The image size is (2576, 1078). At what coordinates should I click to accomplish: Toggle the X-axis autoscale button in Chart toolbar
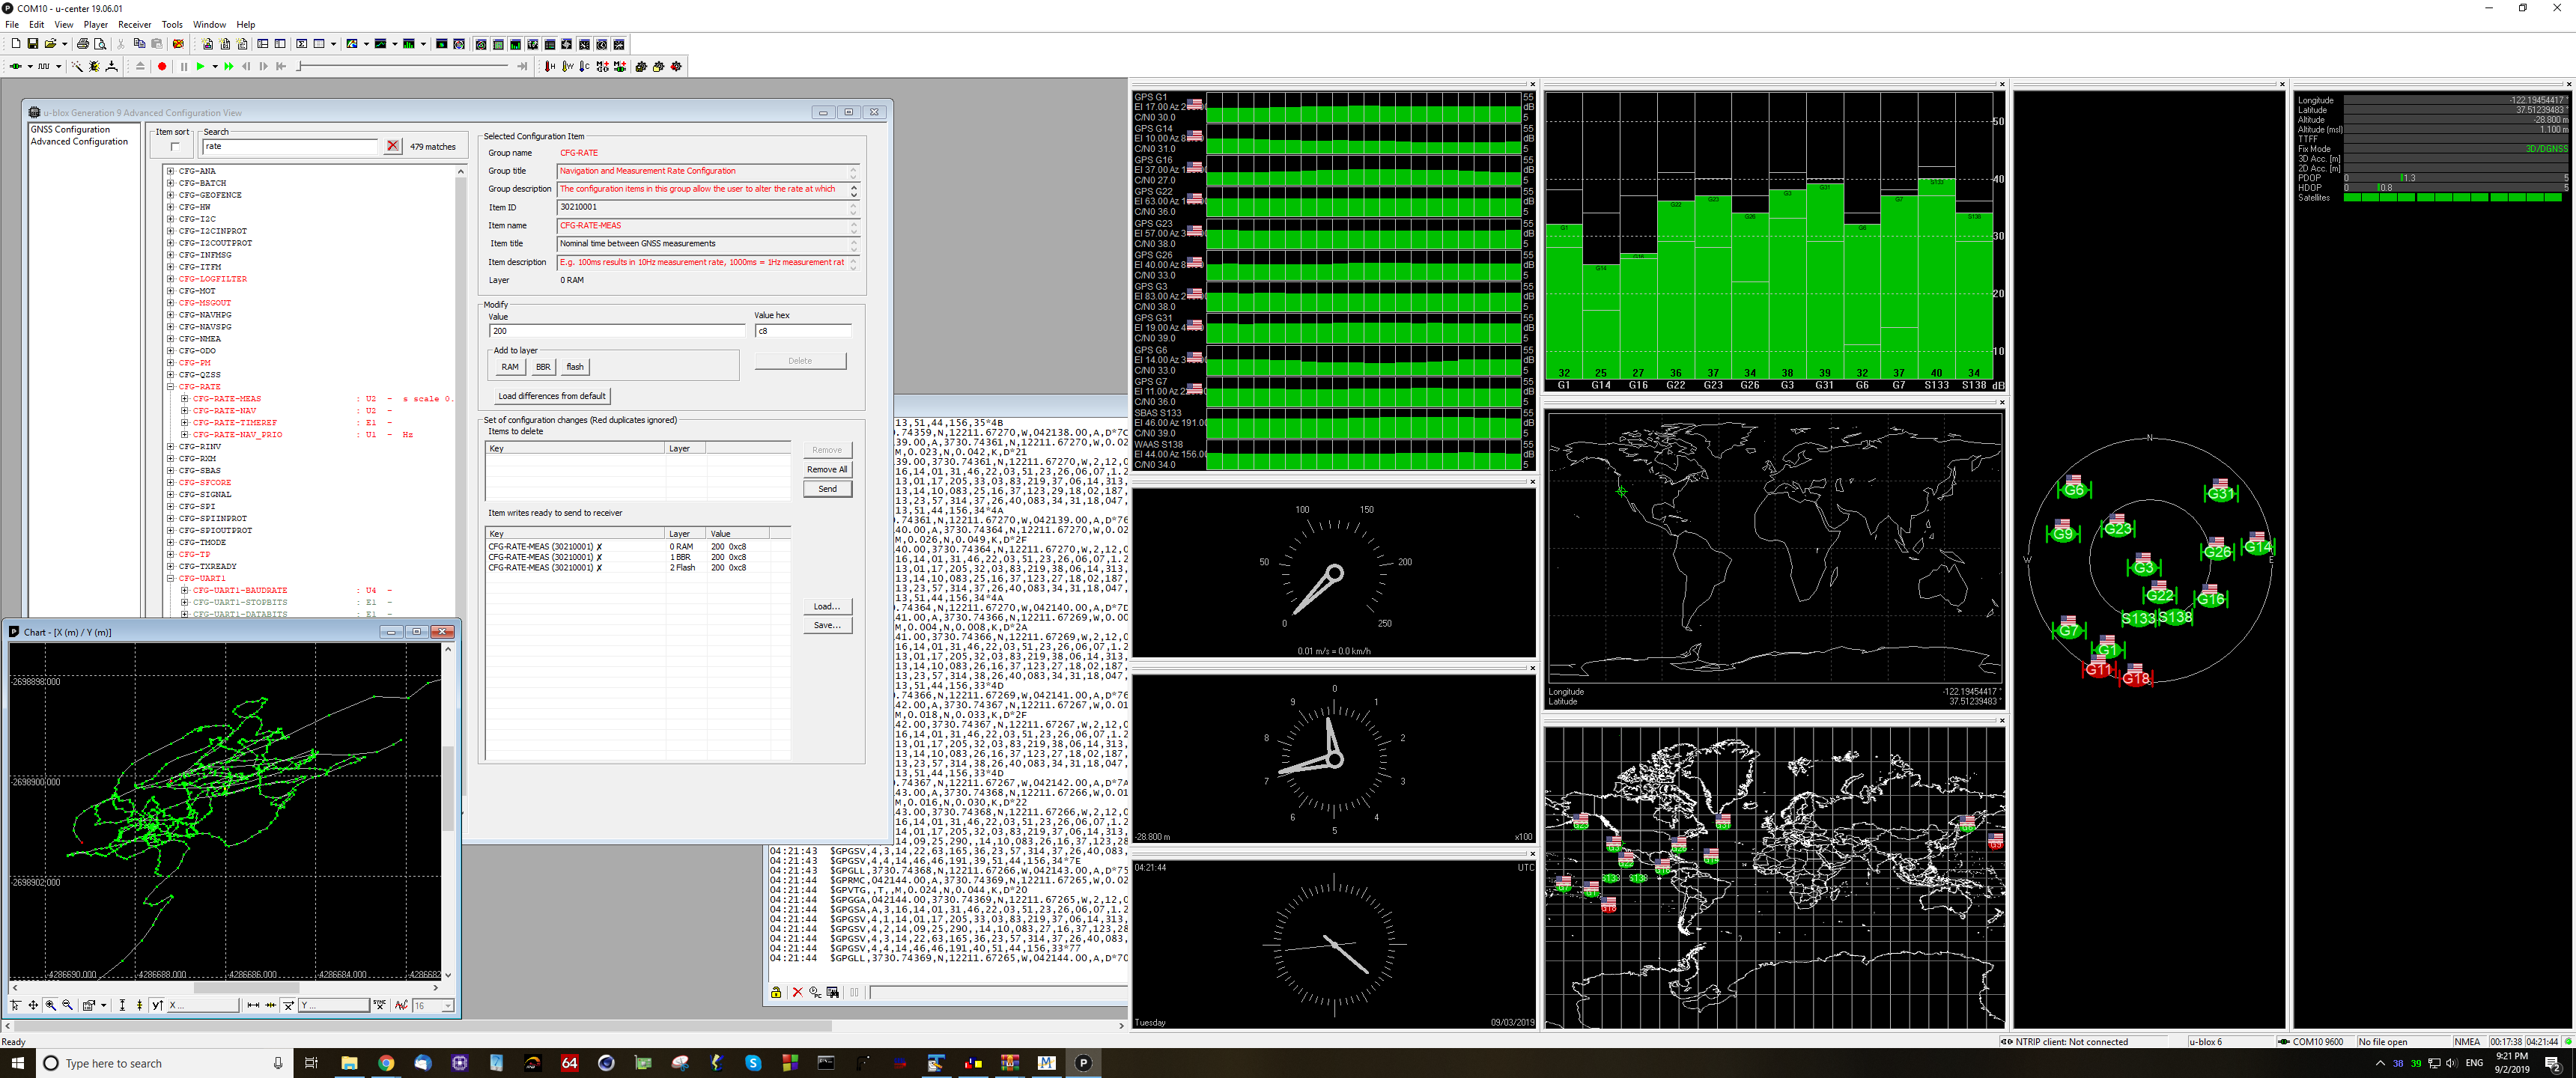point(288,1005)
